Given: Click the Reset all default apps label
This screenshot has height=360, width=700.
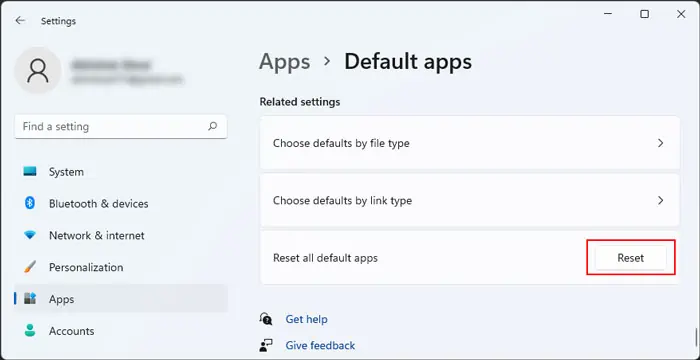Looking at the screenshot, I should pyautogui.click(x=325, y=258).
